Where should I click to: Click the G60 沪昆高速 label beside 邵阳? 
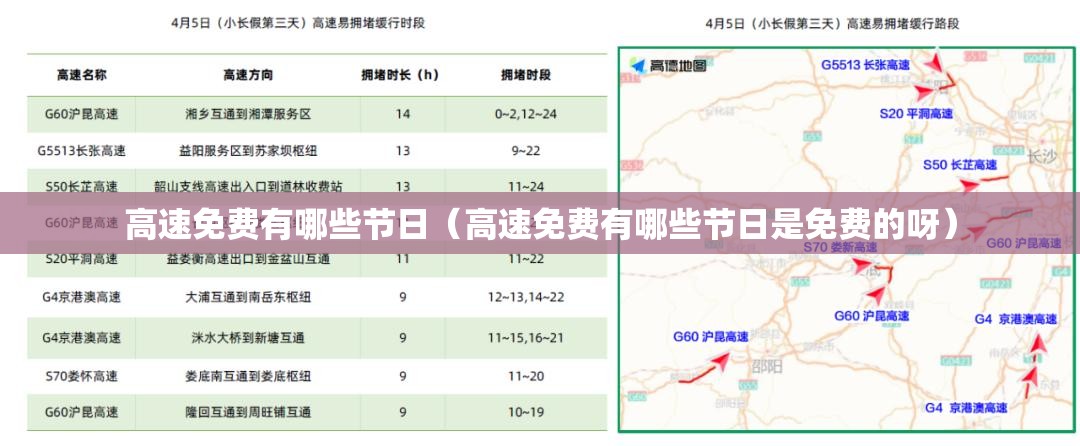(711, 337)
